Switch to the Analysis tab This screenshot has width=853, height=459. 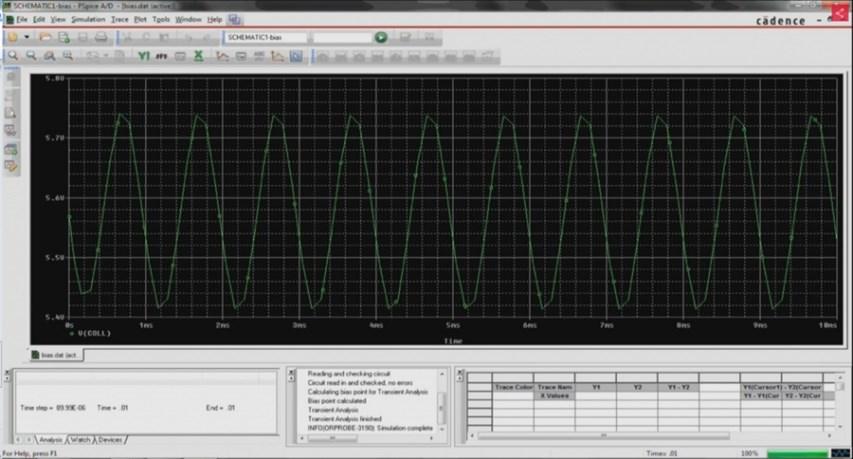51,439
